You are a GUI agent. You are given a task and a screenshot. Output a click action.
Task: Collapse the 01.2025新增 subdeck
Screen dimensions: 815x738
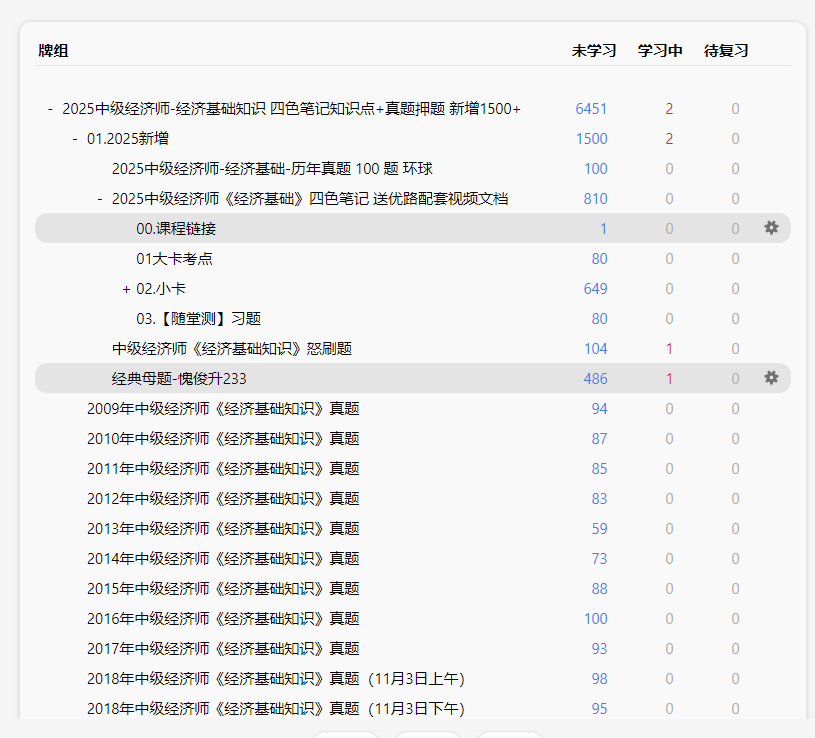[75, 139]
